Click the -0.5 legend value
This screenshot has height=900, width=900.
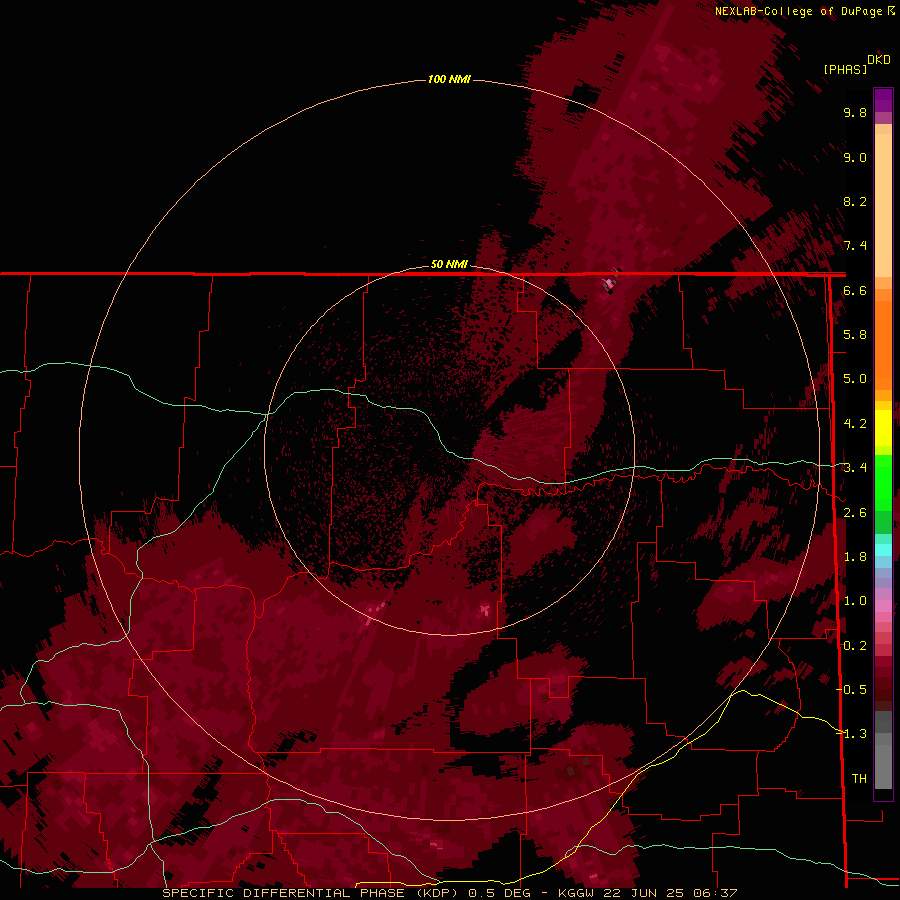pyautogui.click(x=852, y=690)
